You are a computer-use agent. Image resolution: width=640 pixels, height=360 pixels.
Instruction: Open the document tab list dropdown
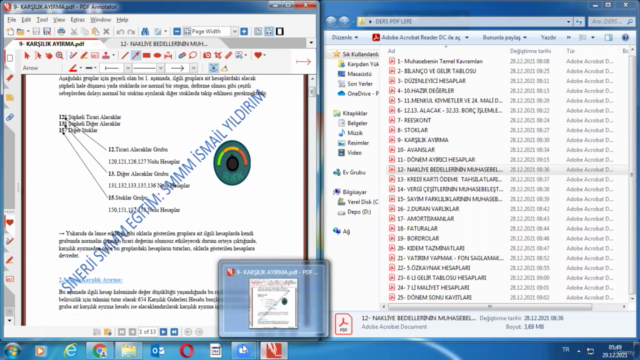click(x=311, y=43)
